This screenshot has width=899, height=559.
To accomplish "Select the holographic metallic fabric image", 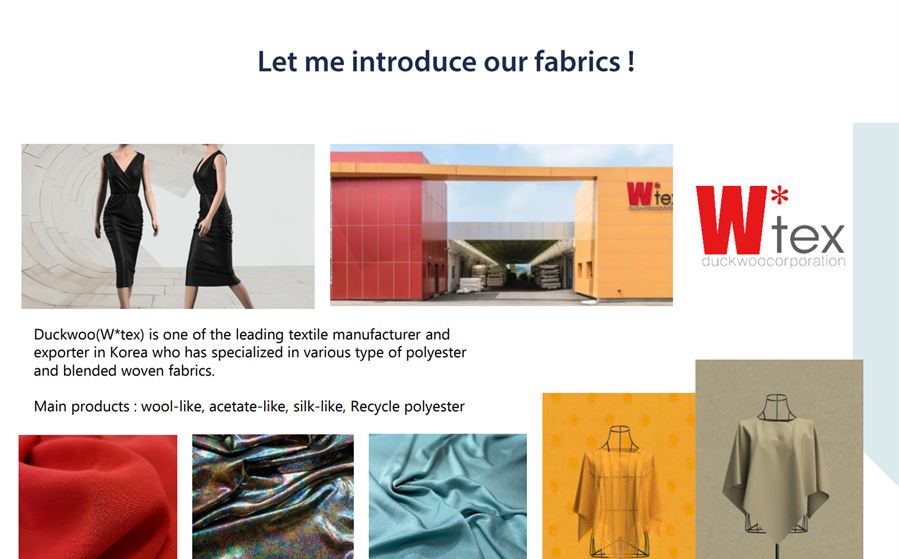I will [273, 497].
